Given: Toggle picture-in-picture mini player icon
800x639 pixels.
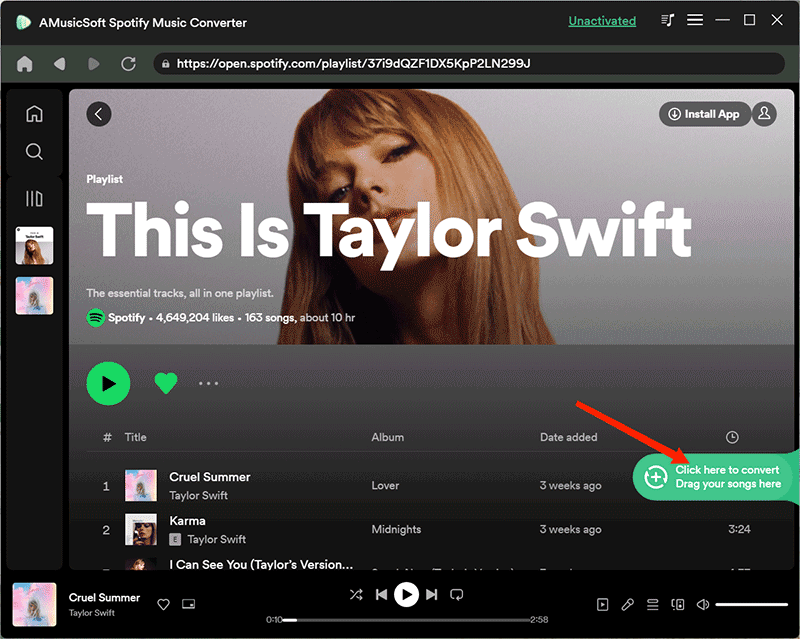Looking at the screenshot, I should pos(189,604).
